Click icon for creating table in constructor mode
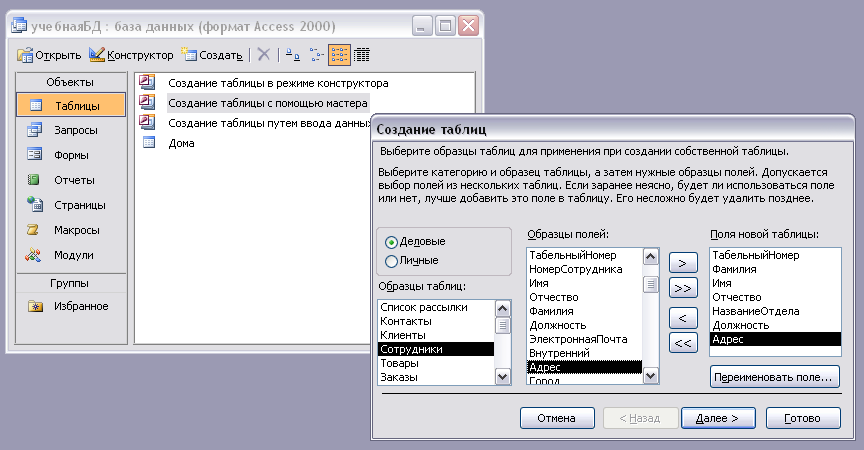This screenshot has height=450, width=864. click(147, 82)
